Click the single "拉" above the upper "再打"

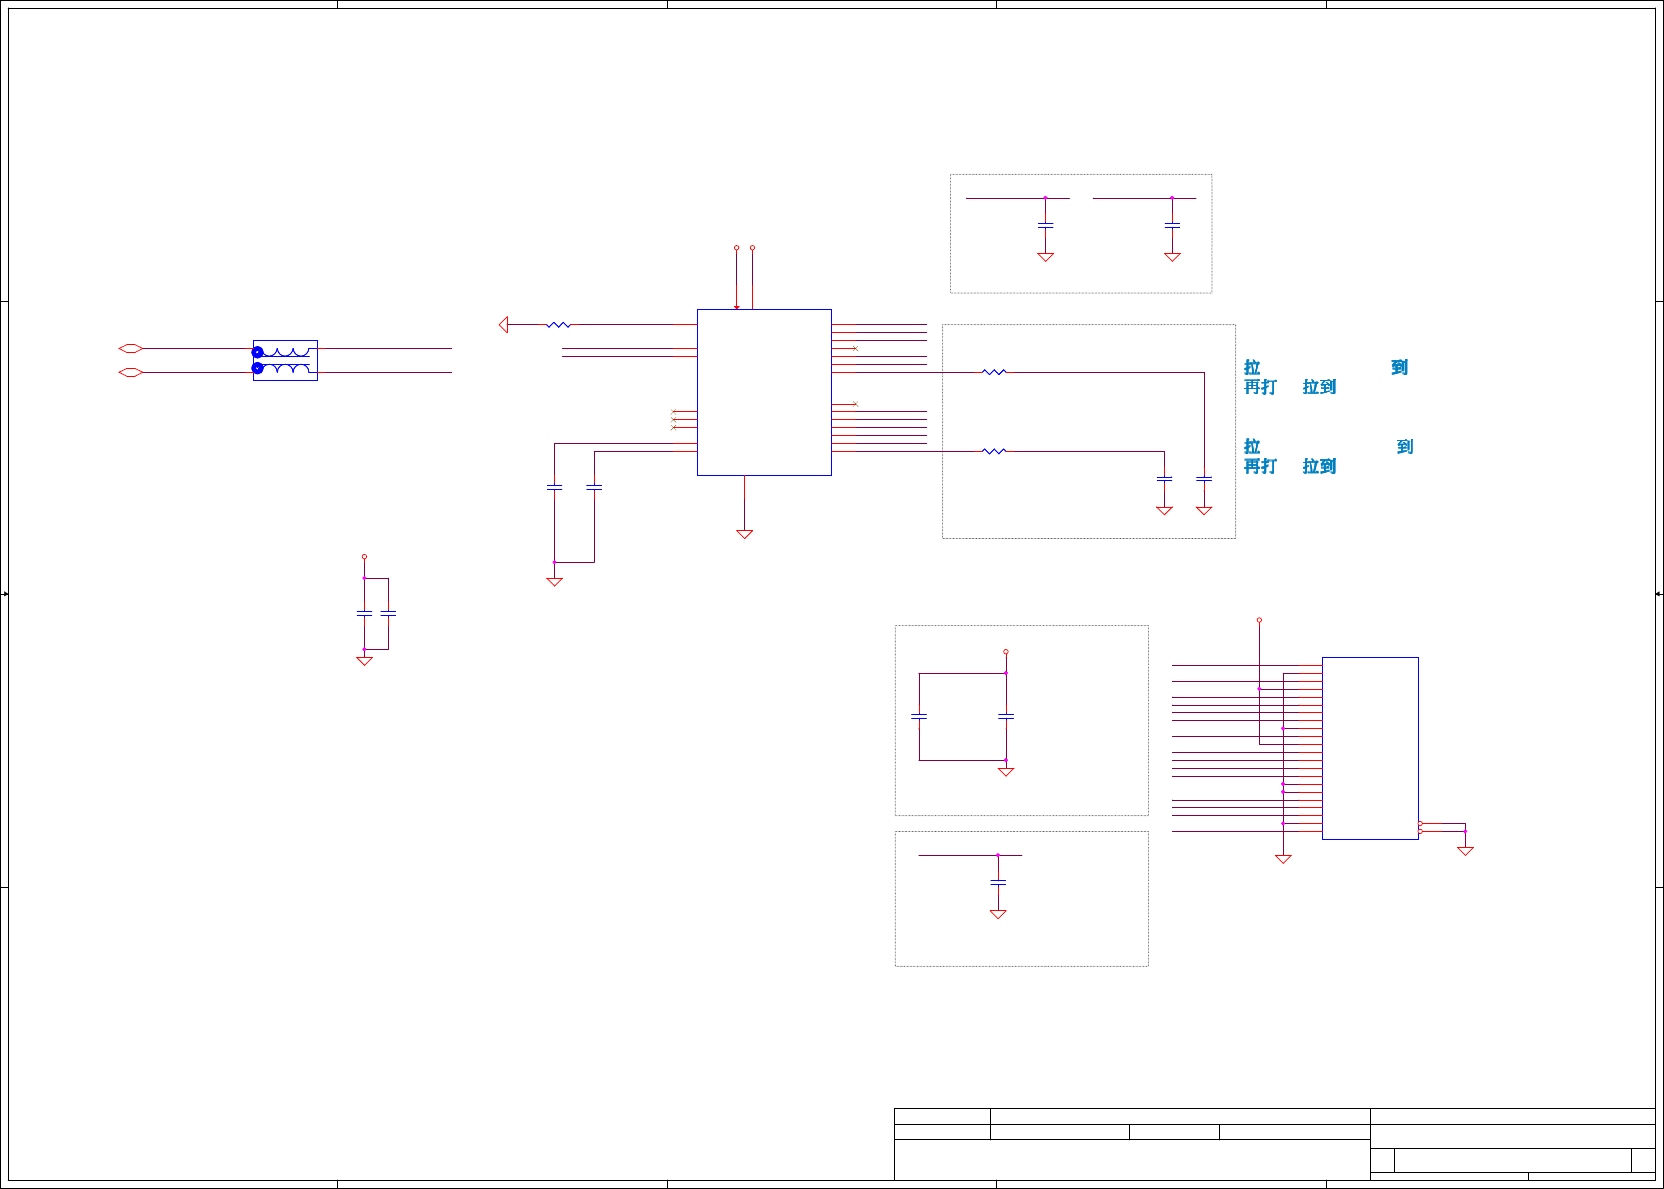[x=1252, y=368]
